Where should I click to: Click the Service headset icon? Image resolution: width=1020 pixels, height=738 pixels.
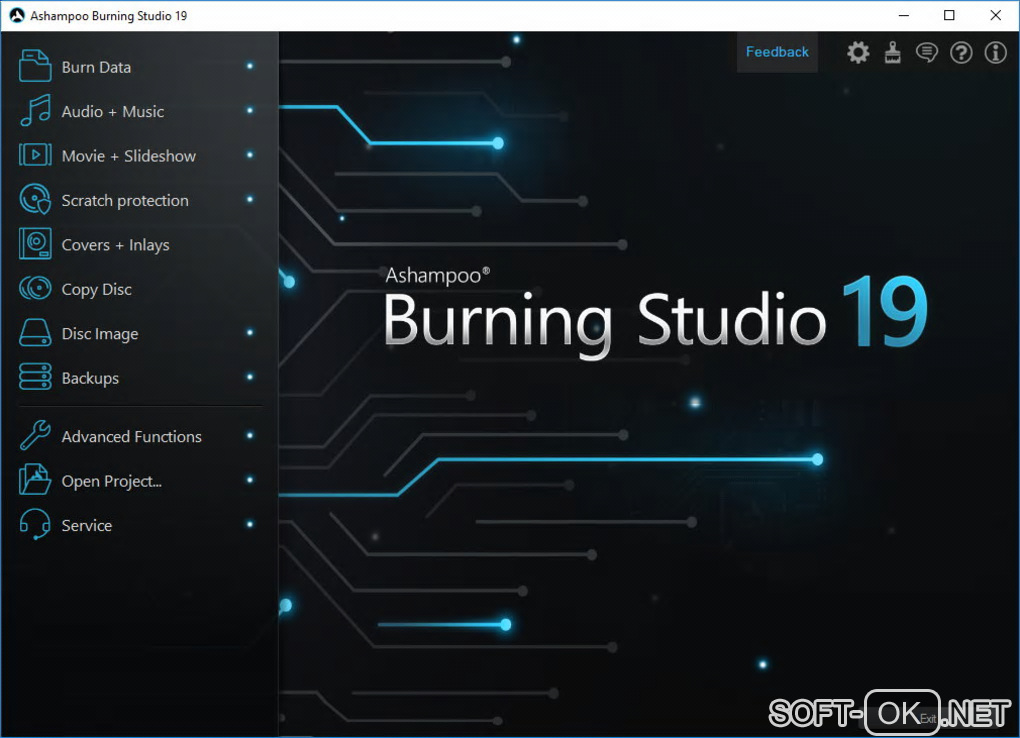click(x=35, y=524)
